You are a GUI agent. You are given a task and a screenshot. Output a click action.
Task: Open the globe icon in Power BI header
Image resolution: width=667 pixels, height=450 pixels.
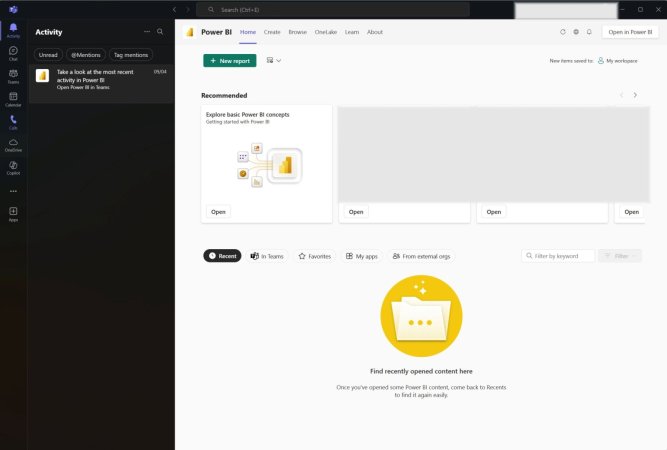[x=576, y=32]
